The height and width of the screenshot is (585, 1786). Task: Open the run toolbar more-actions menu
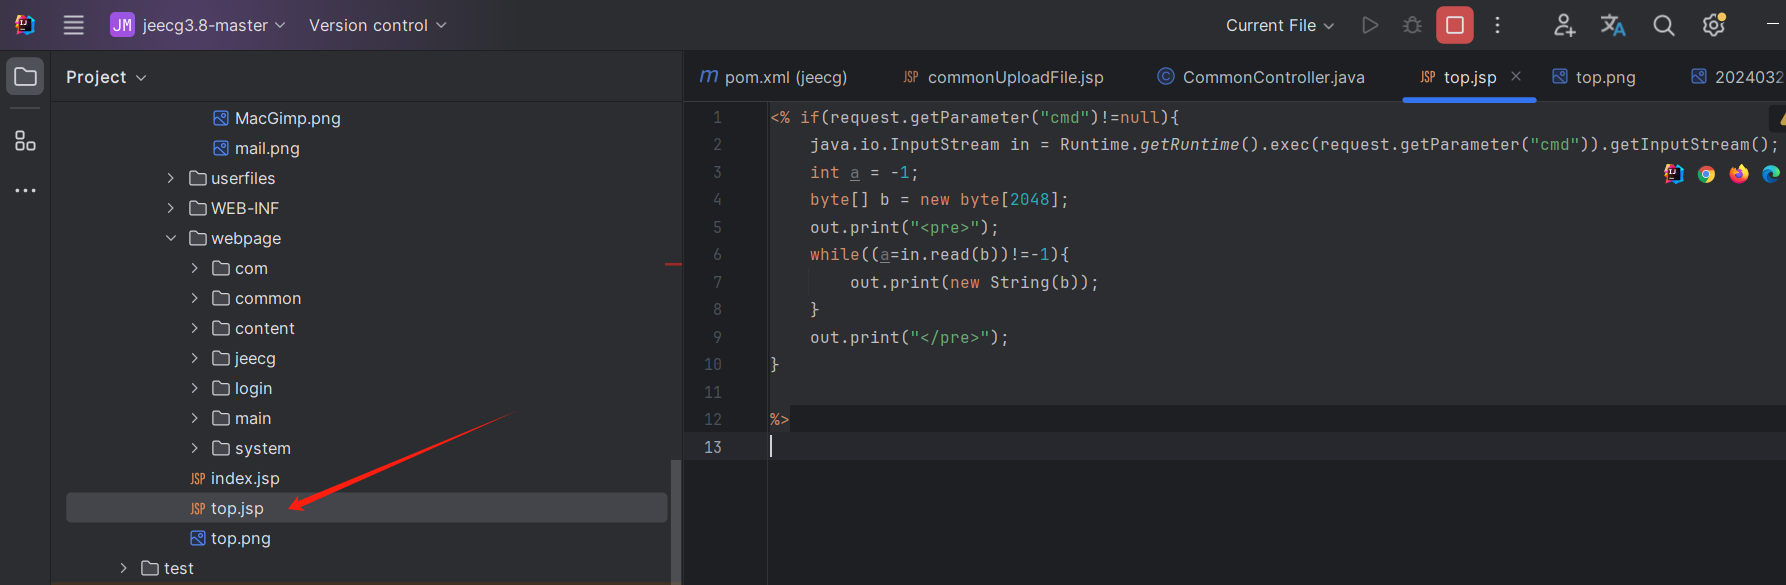[x=1497, y=25]
